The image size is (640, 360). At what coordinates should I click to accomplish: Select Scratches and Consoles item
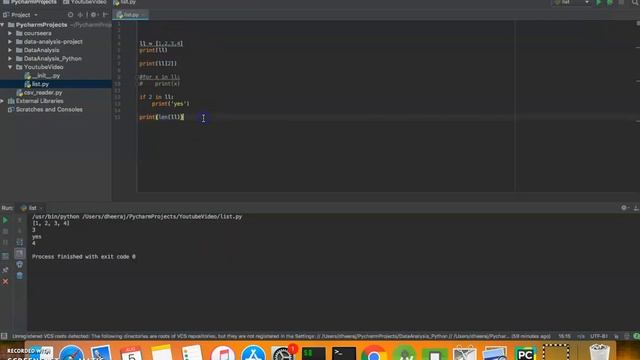pos(45,109)
